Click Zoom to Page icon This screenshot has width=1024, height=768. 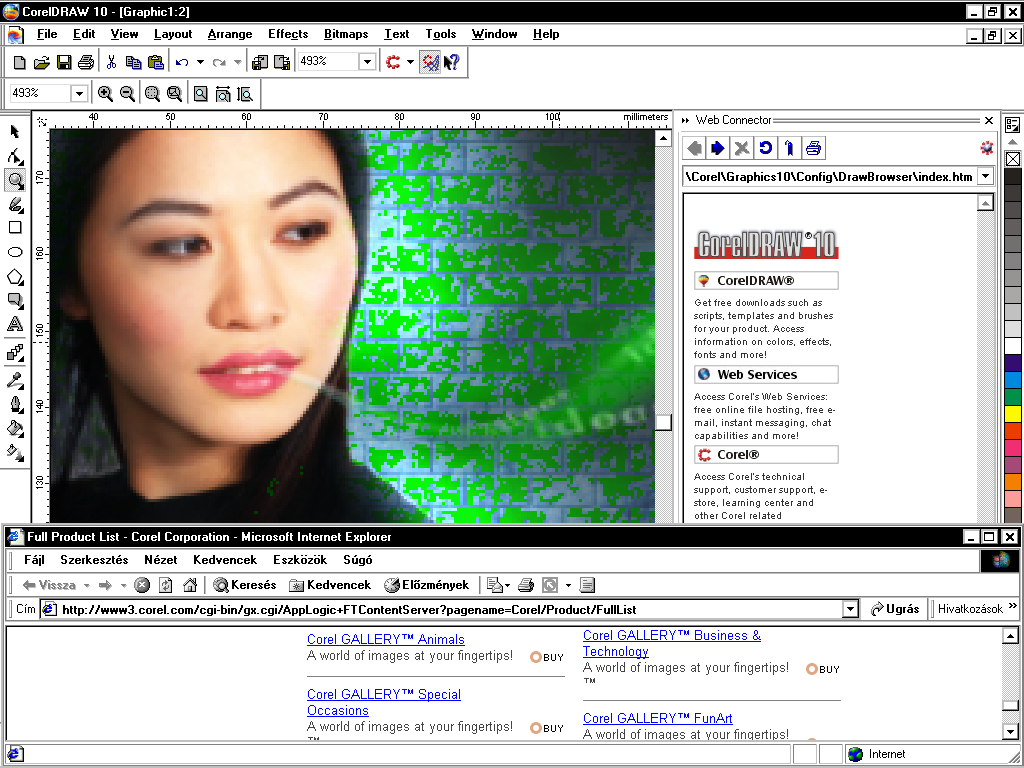pos(201,93)
